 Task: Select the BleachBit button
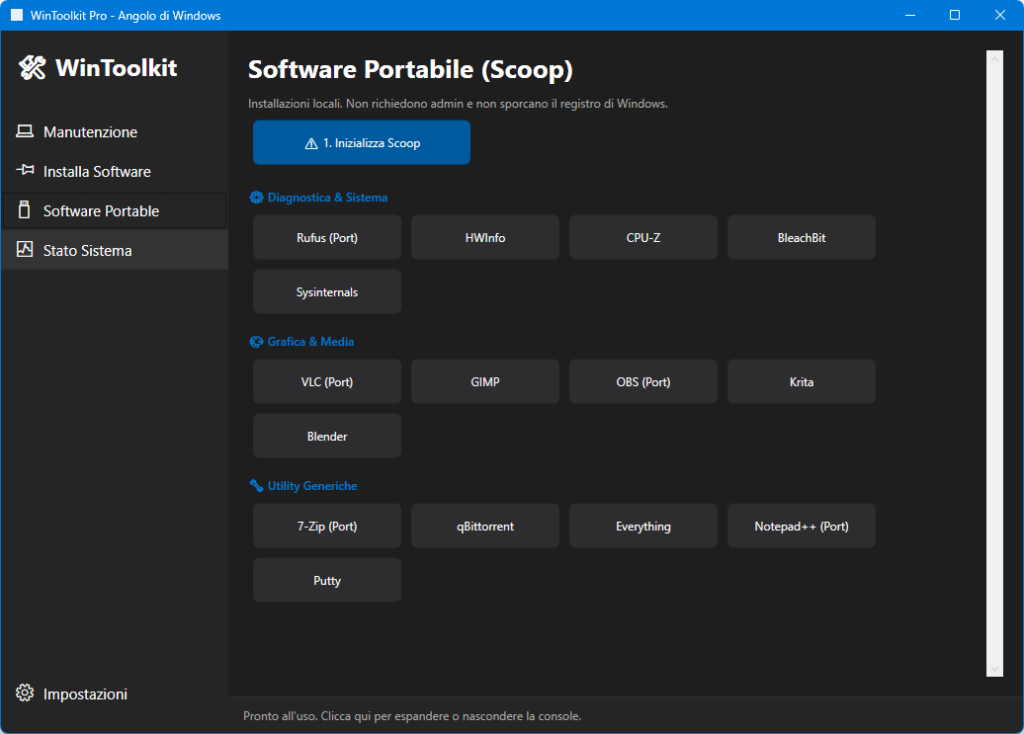pos(801,238)
